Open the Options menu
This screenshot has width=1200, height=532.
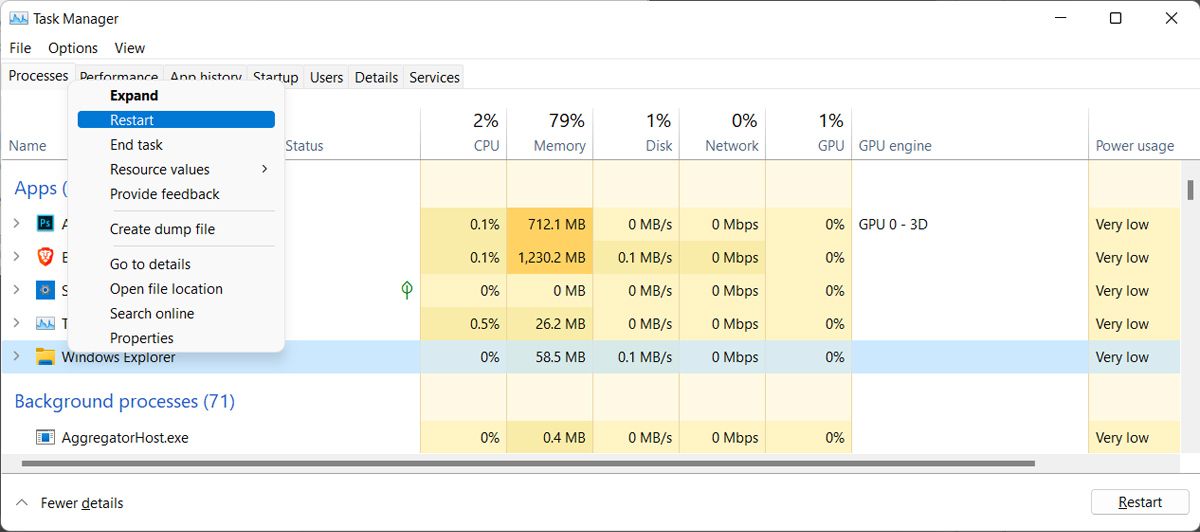[x=73, y=48]
